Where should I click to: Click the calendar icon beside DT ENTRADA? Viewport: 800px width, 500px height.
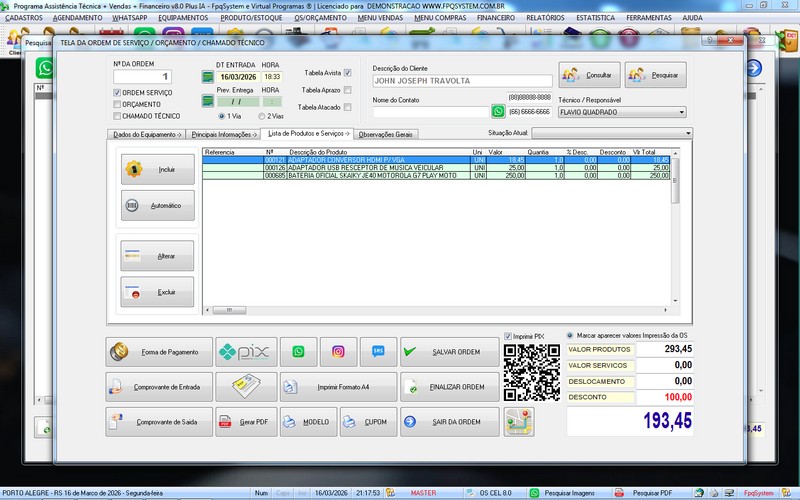pos(207,77)
